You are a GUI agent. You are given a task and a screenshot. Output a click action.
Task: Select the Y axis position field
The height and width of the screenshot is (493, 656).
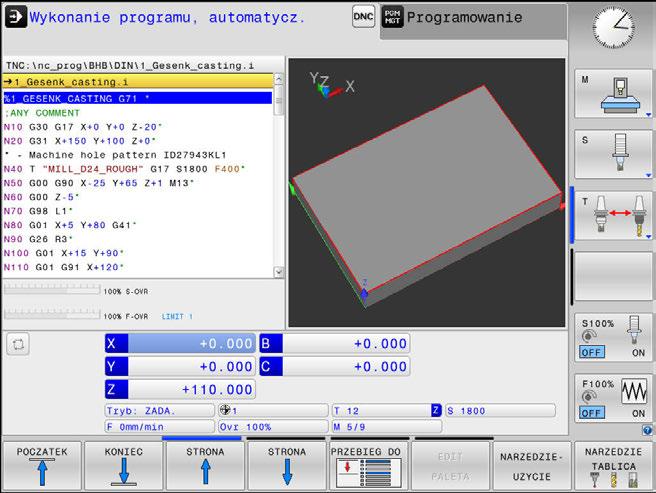click(180, 367)
